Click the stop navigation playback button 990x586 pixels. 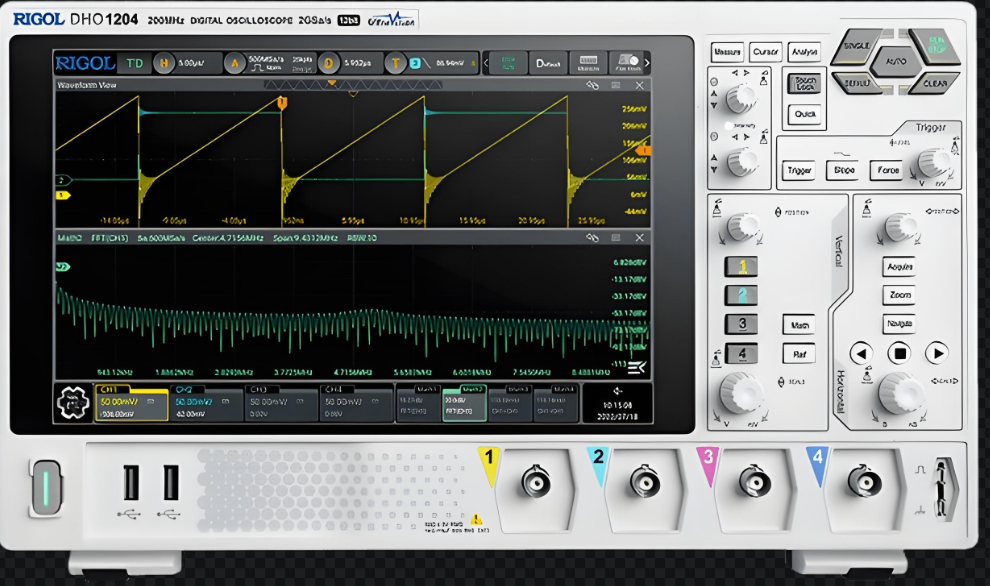click(900, 354)
